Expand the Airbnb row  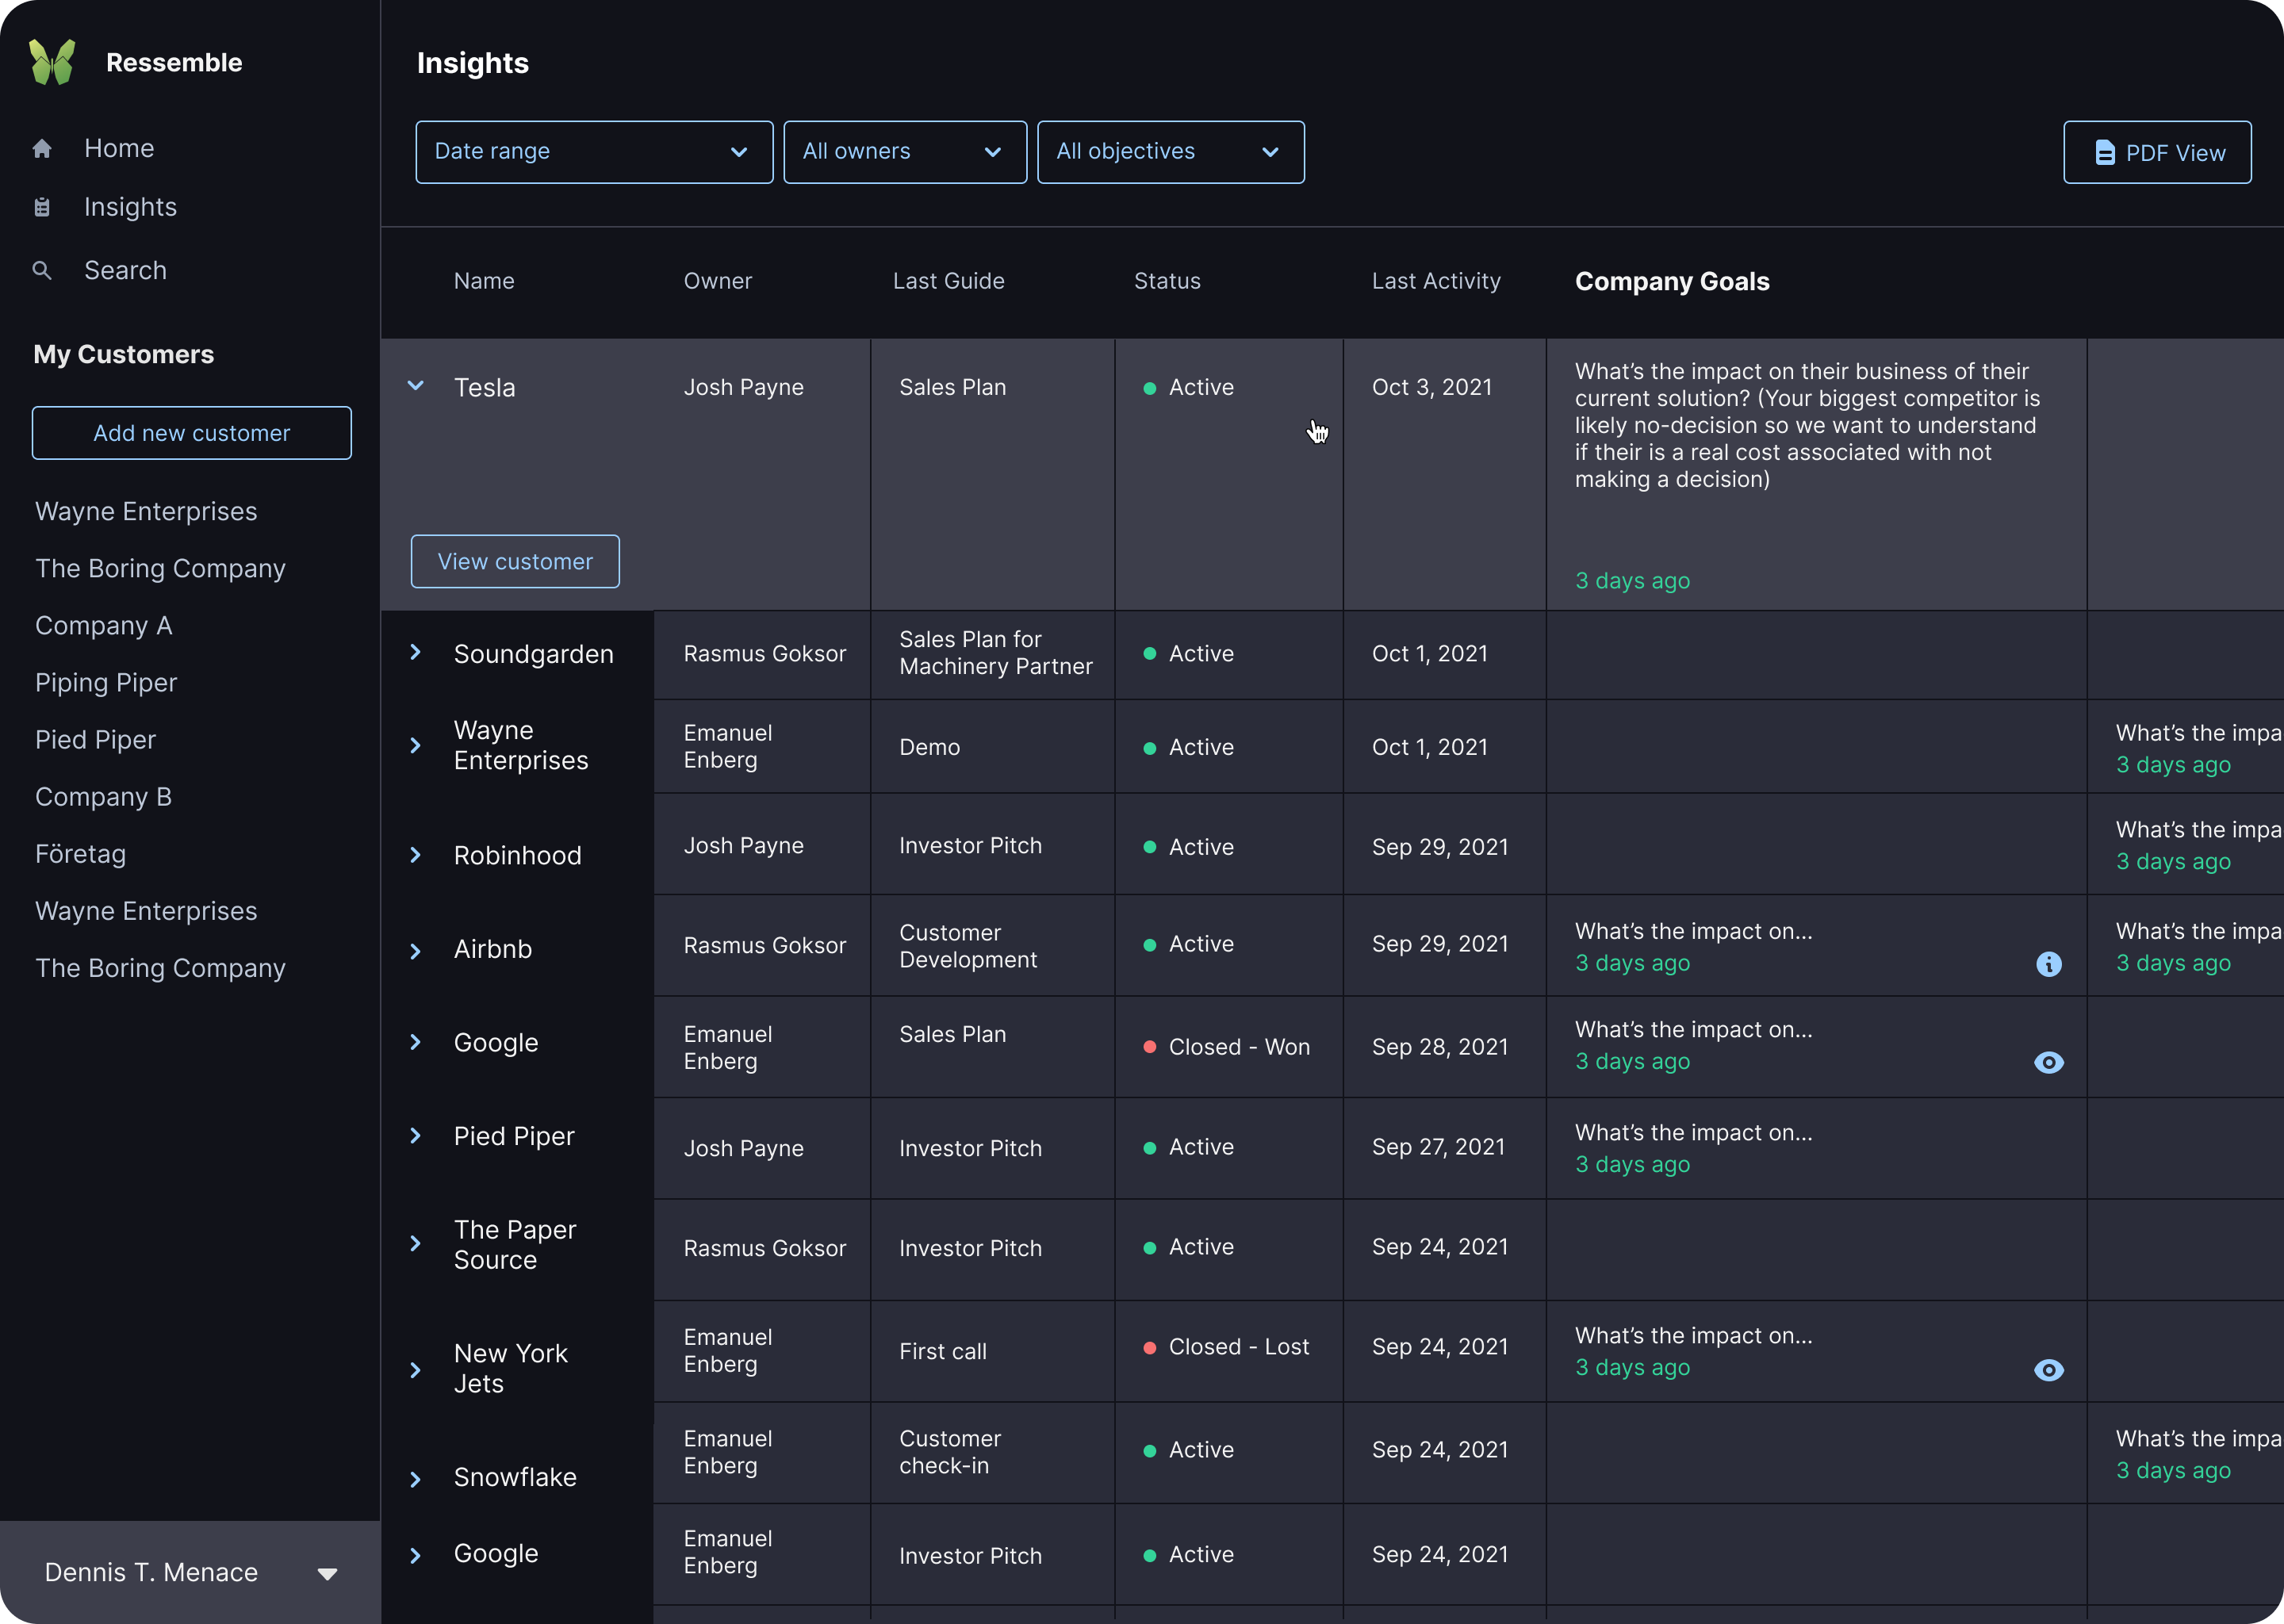pyautogui.click(x=416, y=951)
